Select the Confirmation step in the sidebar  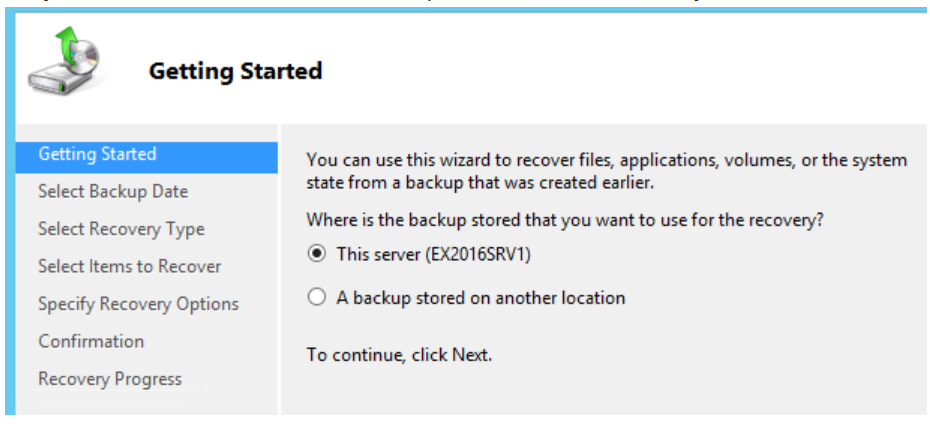[x=91, y=342]
